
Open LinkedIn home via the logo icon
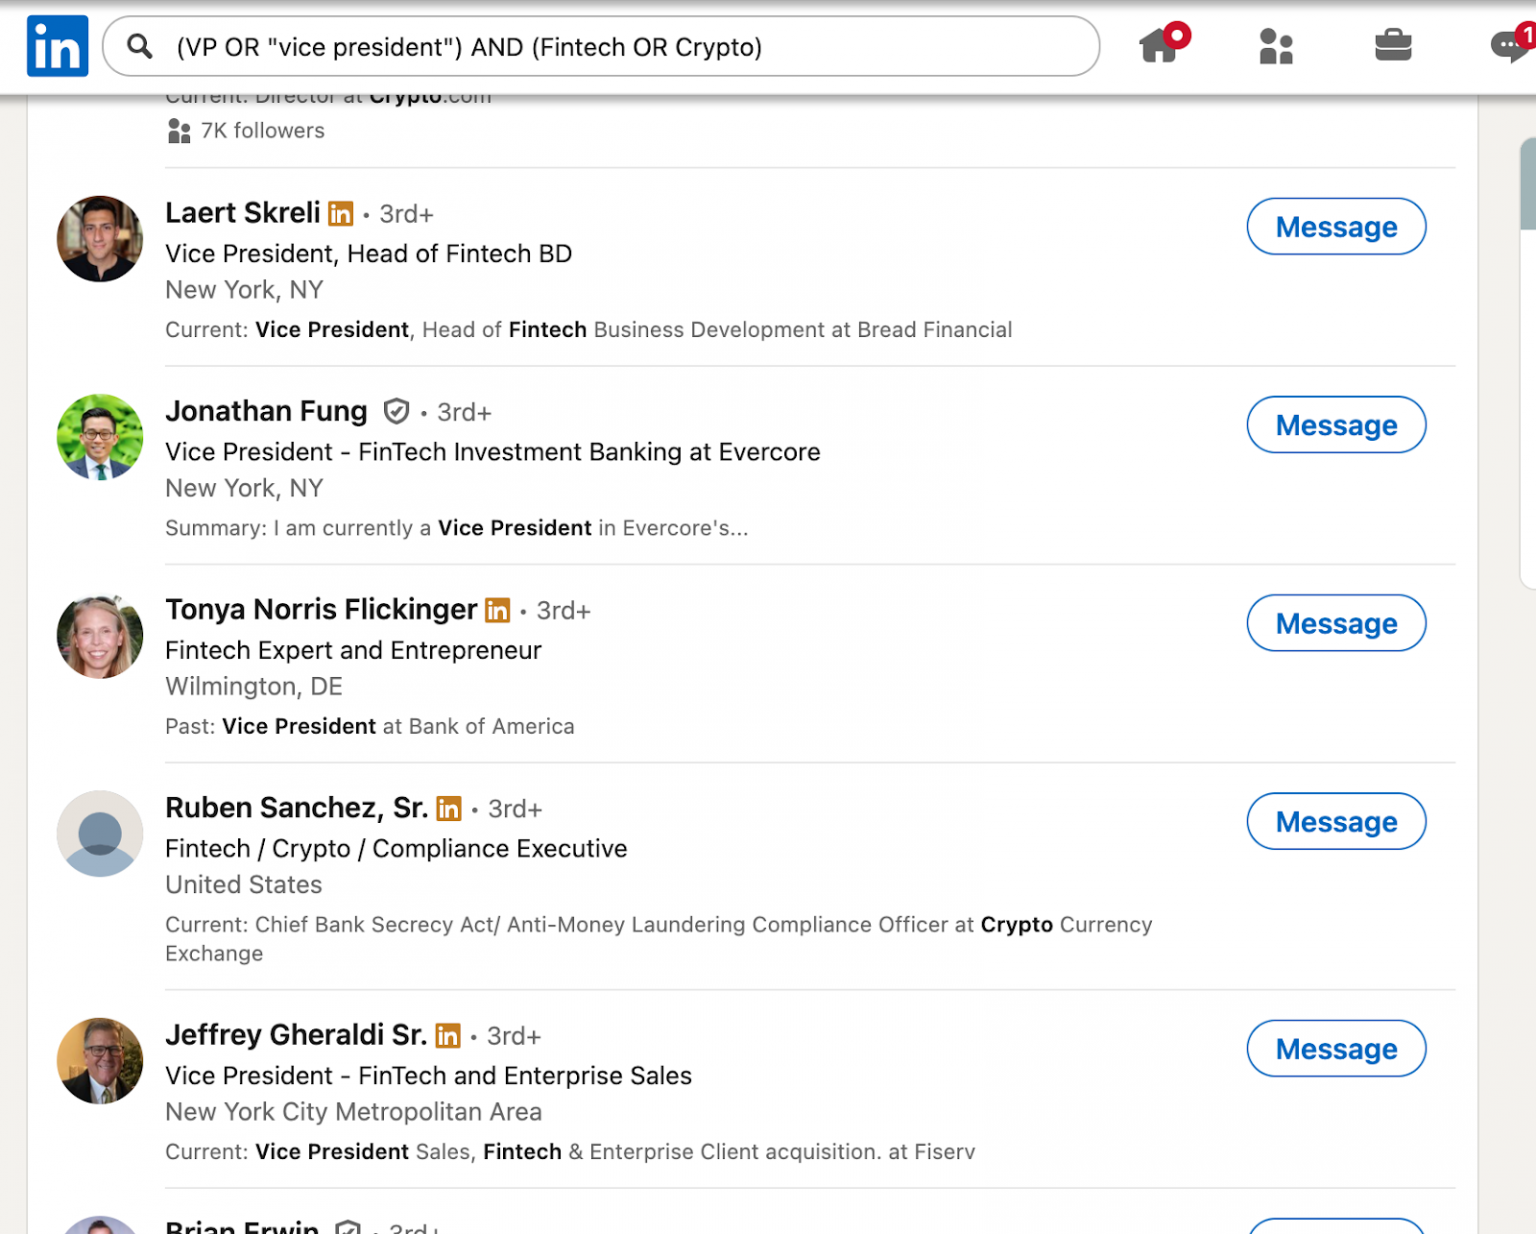pyautogui.click(x=57, y=46)
